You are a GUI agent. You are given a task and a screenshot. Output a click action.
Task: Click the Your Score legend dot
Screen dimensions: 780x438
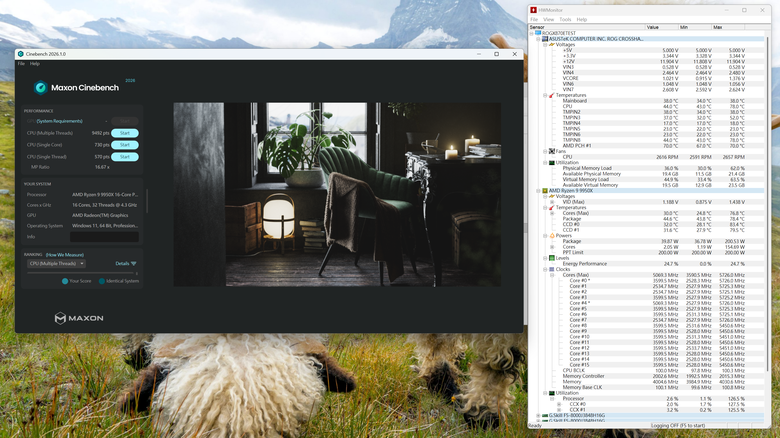pos(65,281)
